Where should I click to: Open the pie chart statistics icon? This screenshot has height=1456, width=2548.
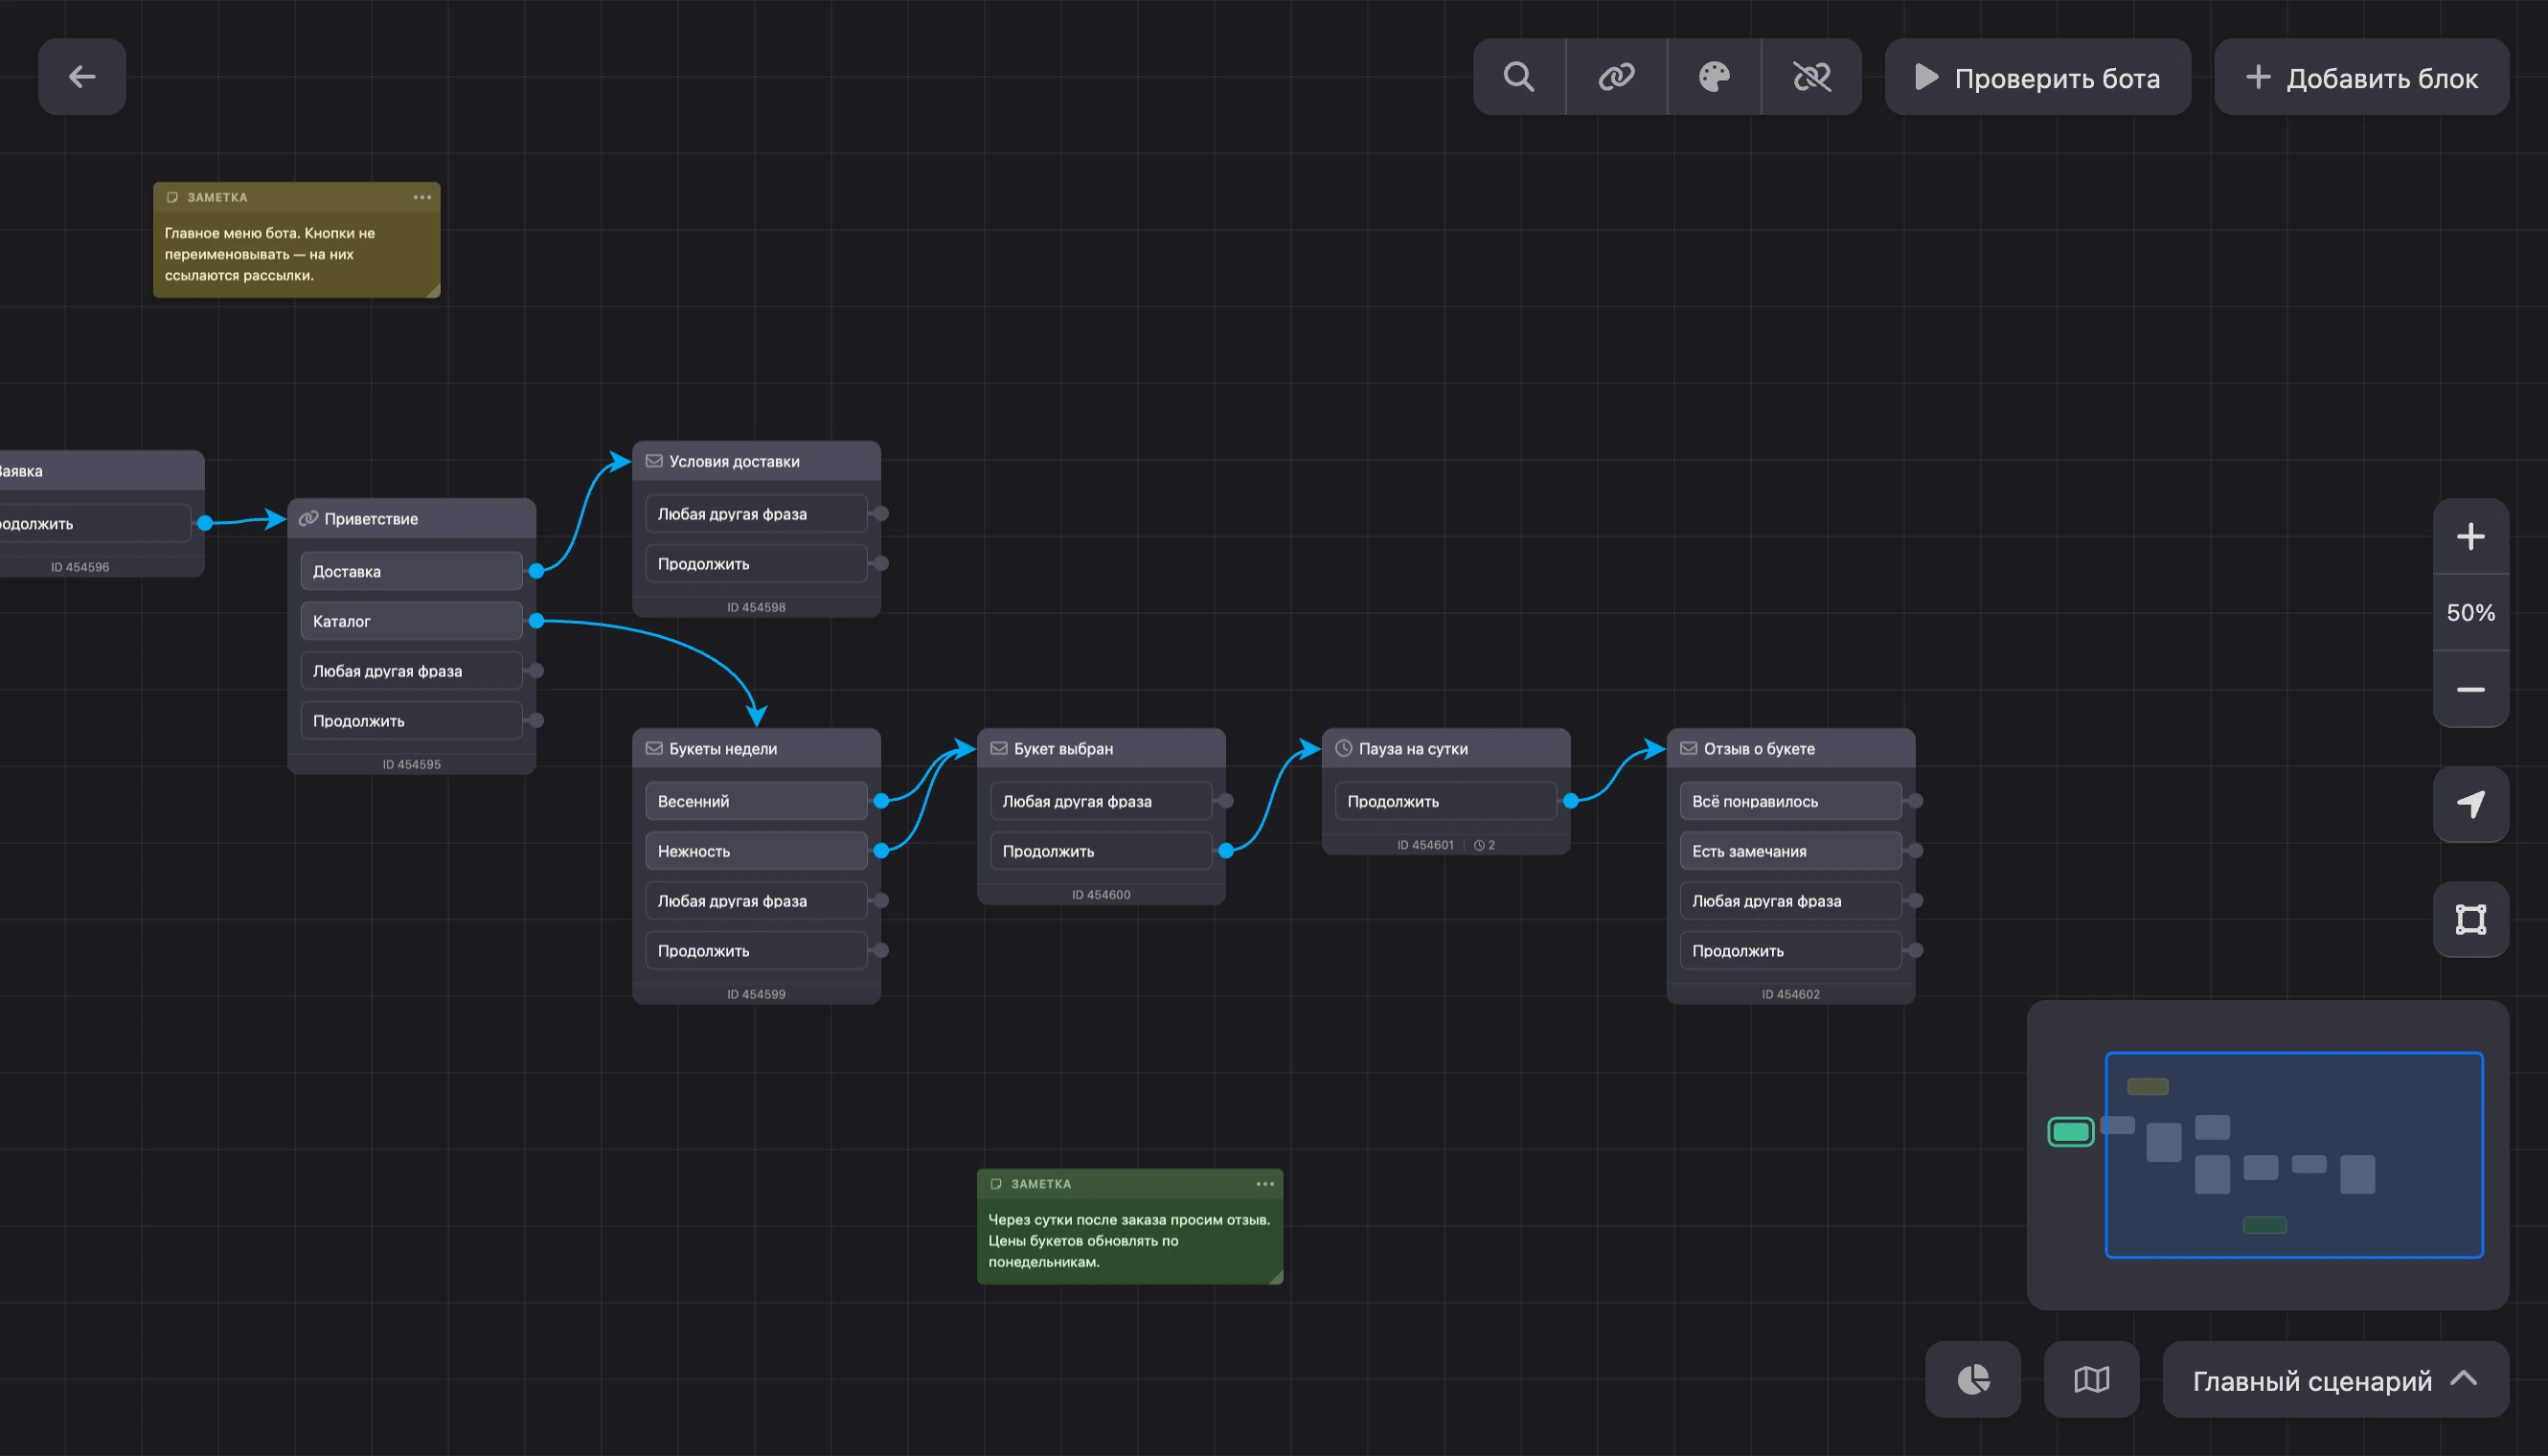click(1973, 1379)
